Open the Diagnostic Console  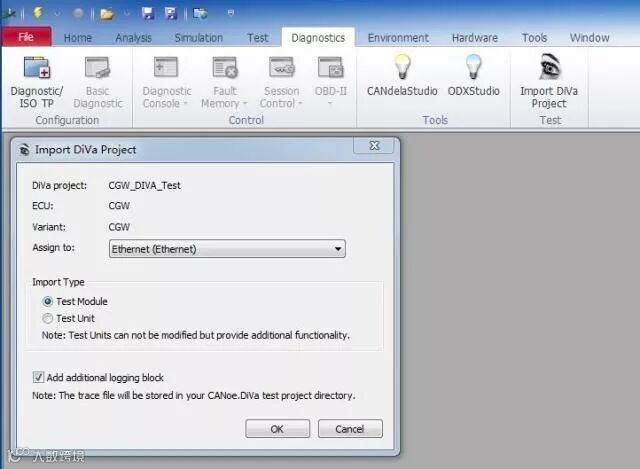pos(167,82)
